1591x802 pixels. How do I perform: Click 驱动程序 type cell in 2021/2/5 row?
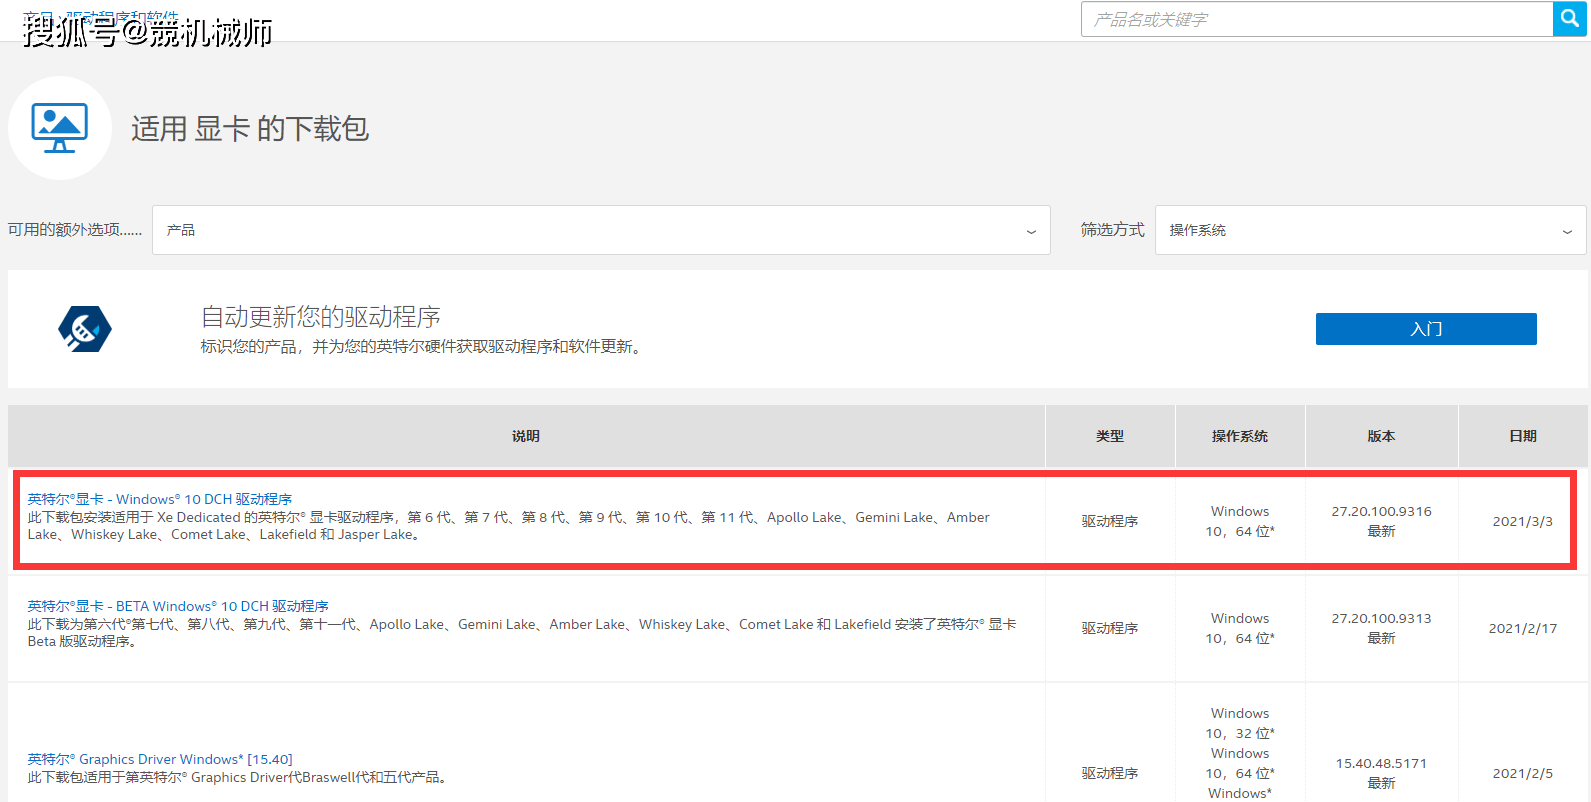click(x=1110, y=773)
